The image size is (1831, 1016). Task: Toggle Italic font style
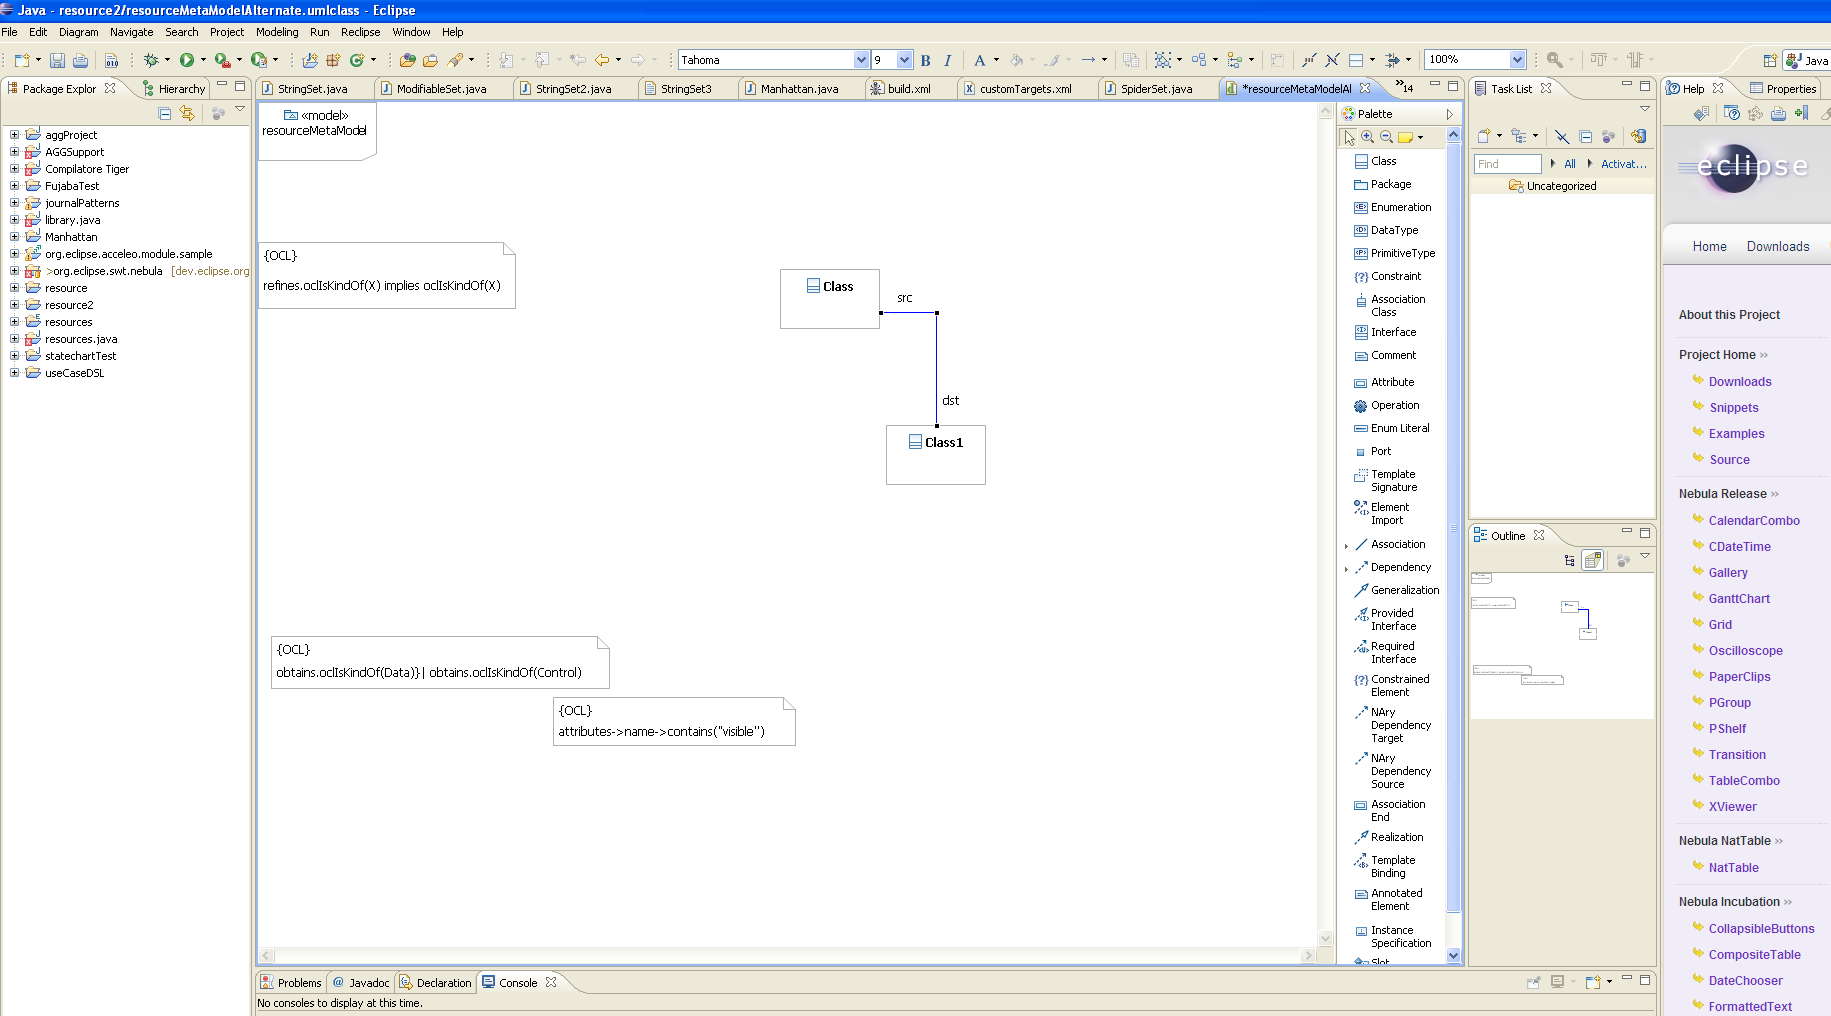pyautogui.click(x=947, y=60)
